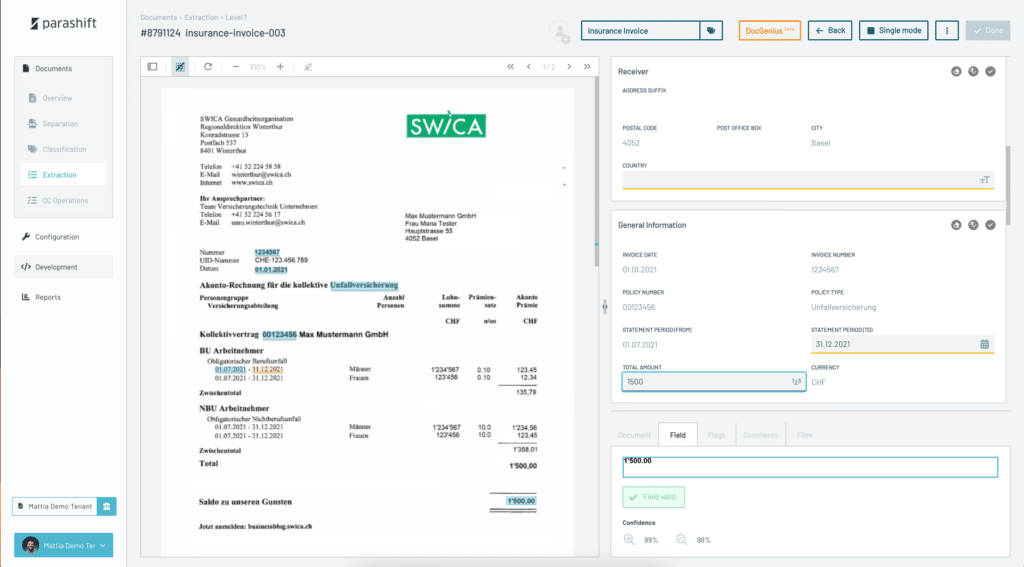This screenshot has width=1024, height=567.
Task: Switch to the Flags tab
Action: click(716, 435)
